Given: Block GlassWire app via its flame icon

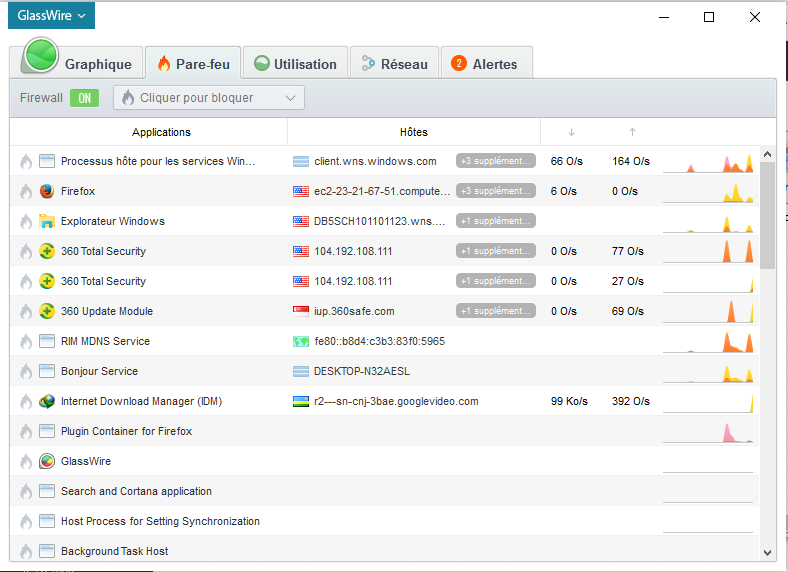Looking at the screenshot, I should coord(26,461).
